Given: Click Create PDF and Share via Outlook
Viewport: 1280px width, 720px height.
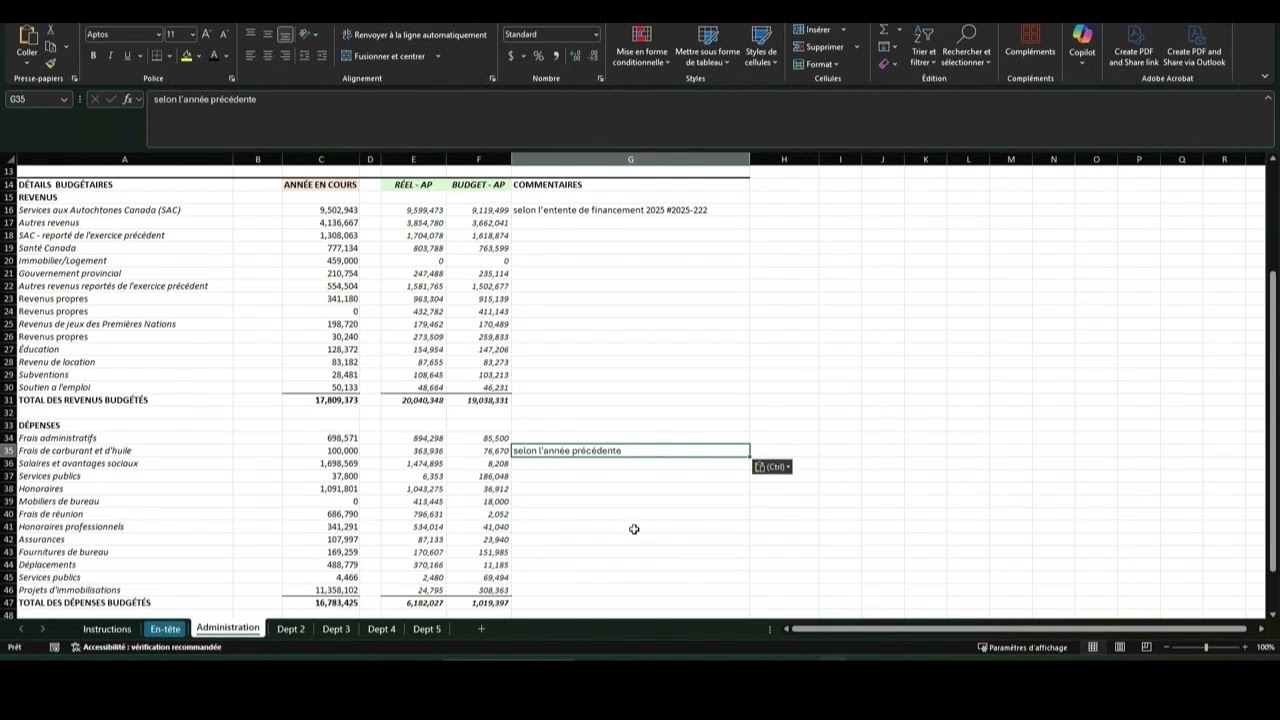Looking at the screenshot, I should pyautogui.click(x=1194, y=46).
